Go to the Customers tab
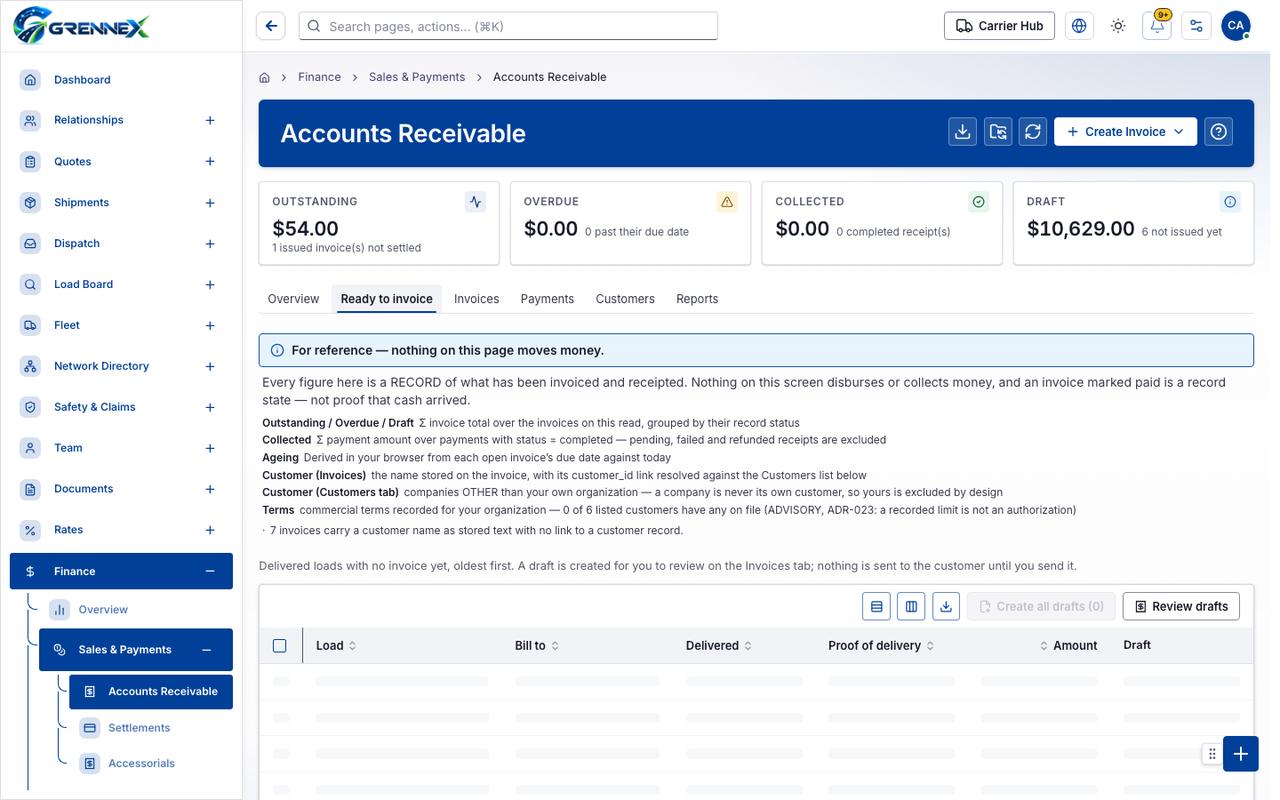 point(625,299)
